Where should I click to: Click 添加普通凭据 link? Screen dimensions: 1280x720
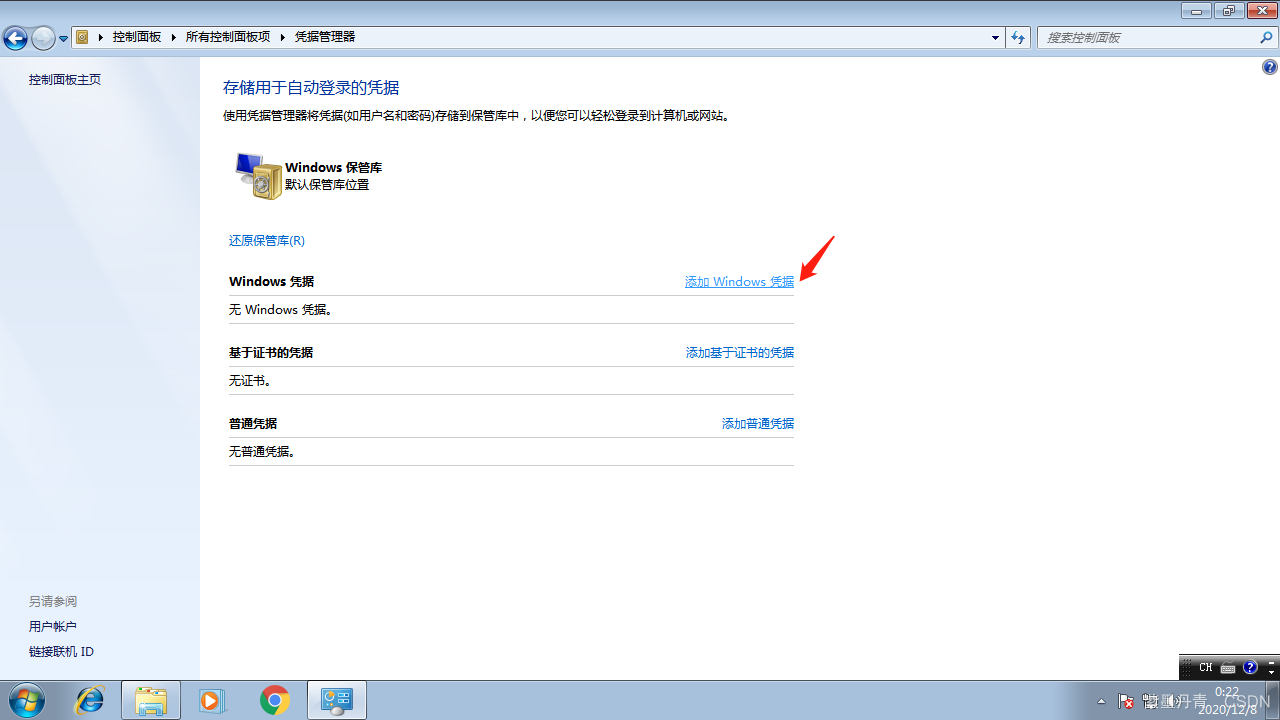[x=758, y=424]
